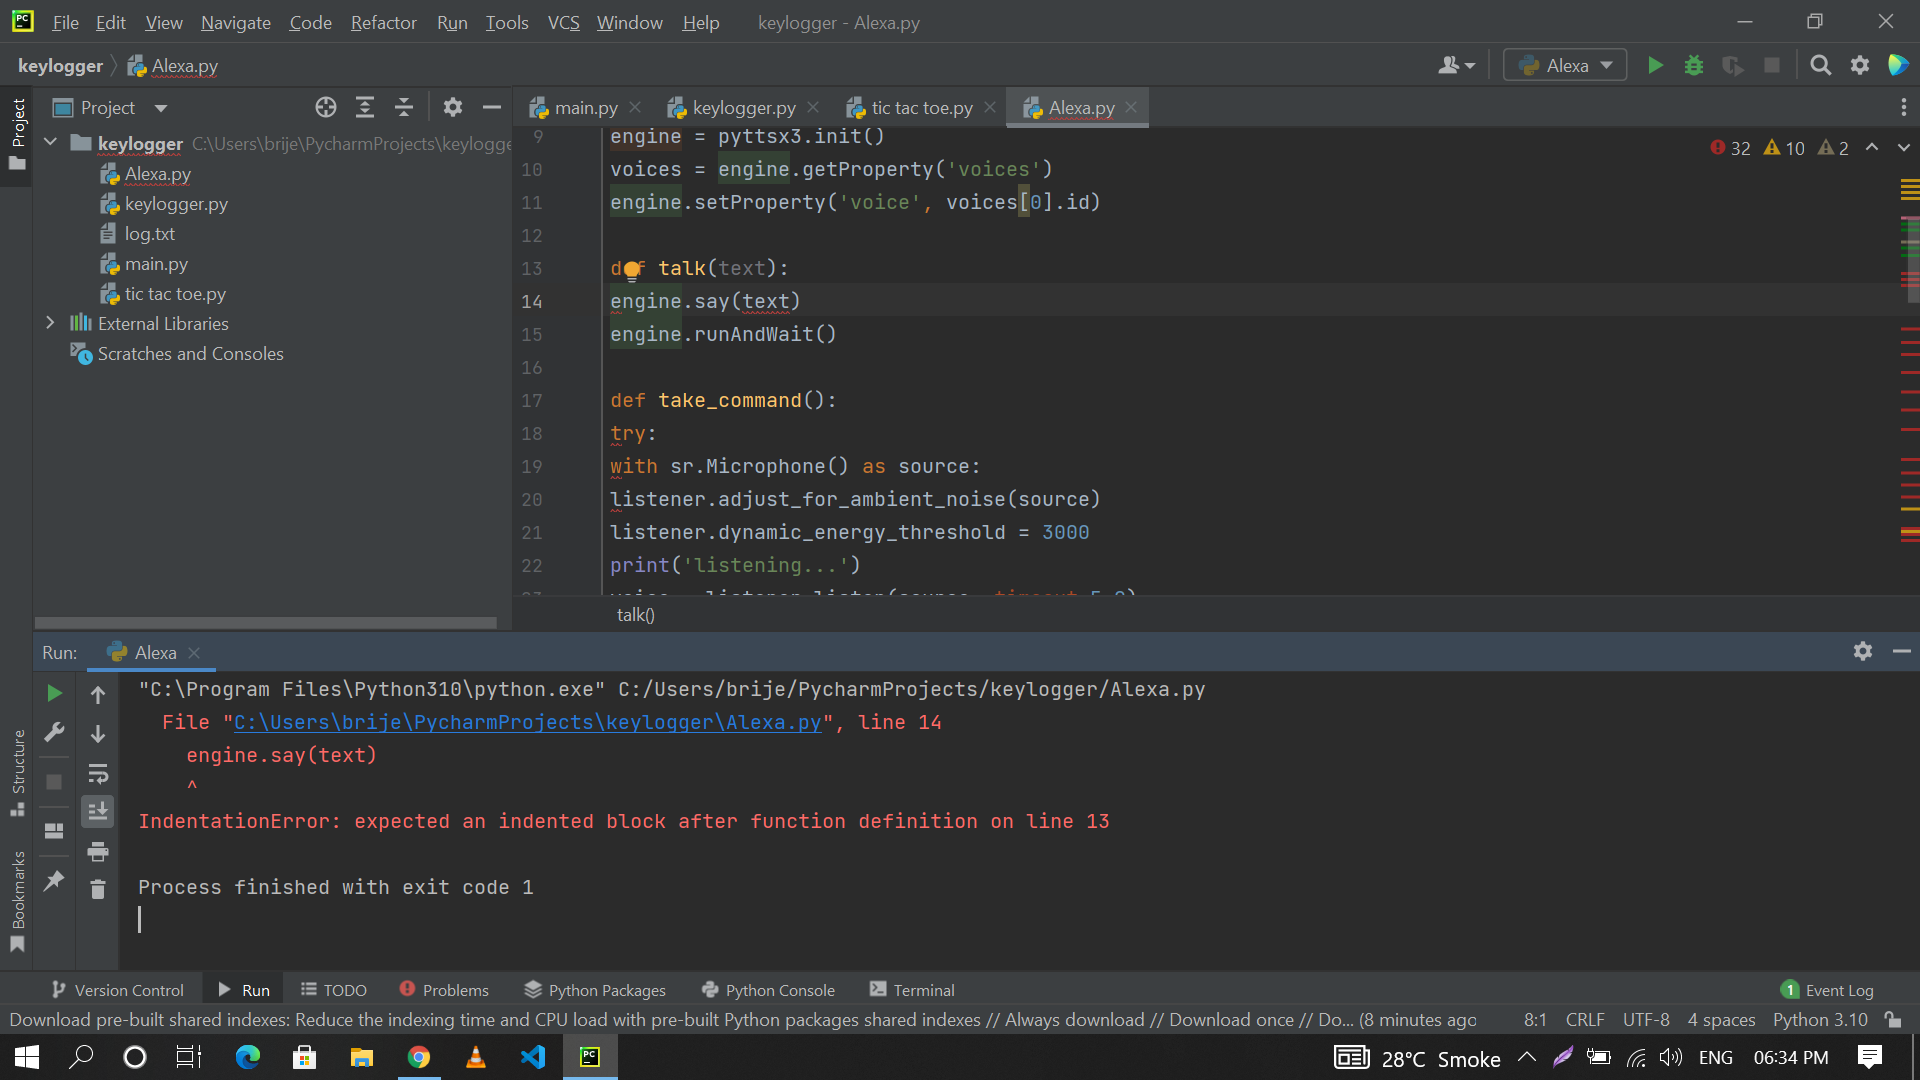Click the Python 3.10 interpreter in status bar
1920x1080 pixels.
1819,1020
